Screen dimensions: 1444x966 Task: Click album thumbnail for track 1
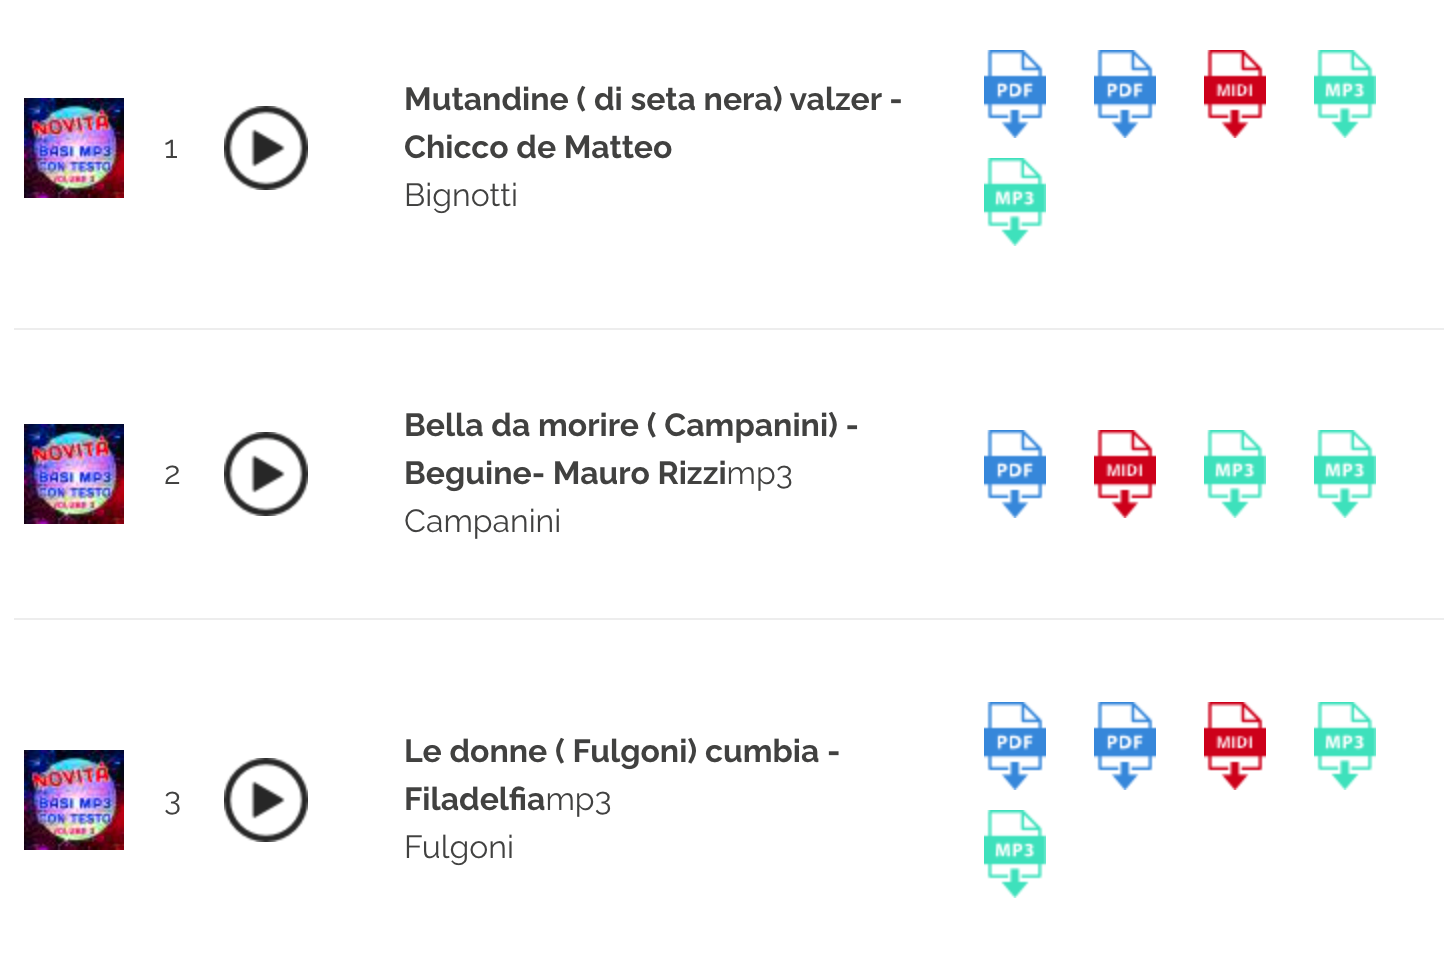tap(74, 148)
